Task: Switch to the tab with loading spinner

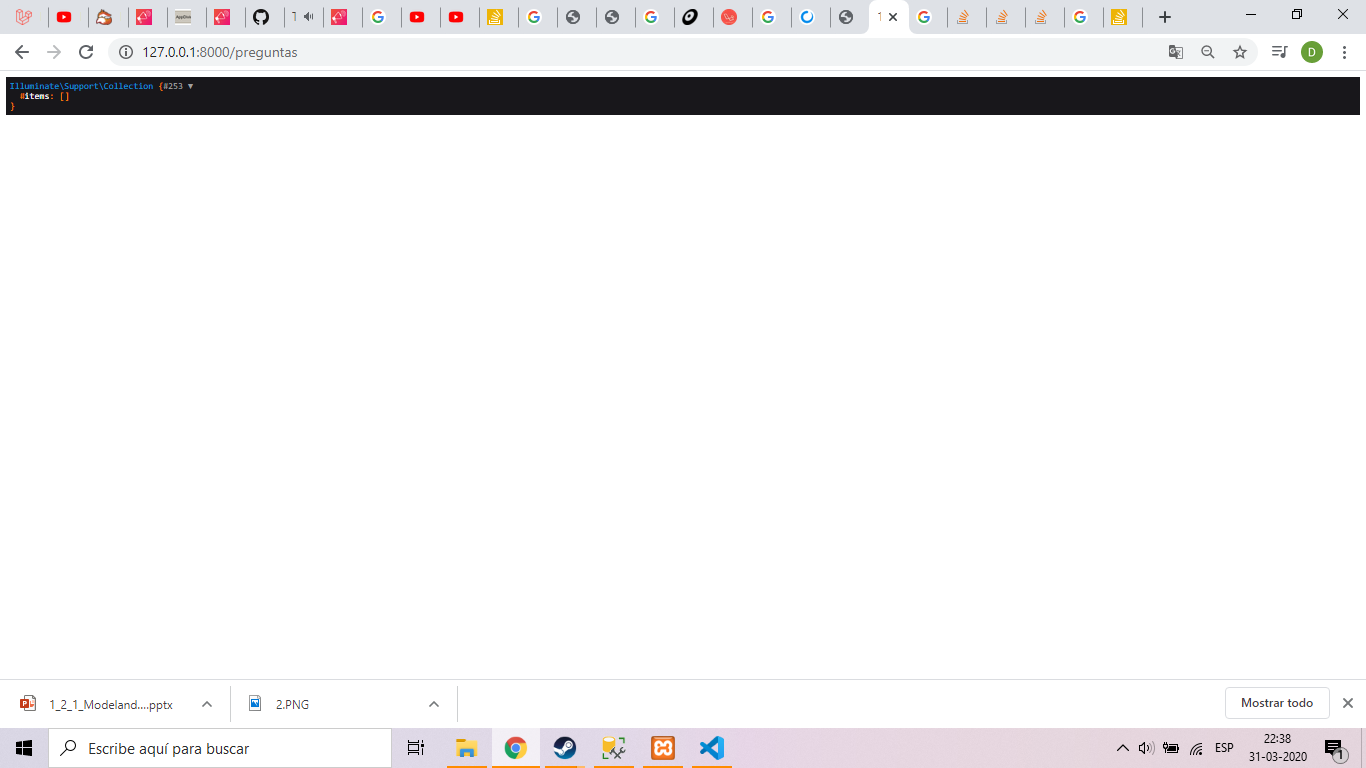Action: (807, 17)
